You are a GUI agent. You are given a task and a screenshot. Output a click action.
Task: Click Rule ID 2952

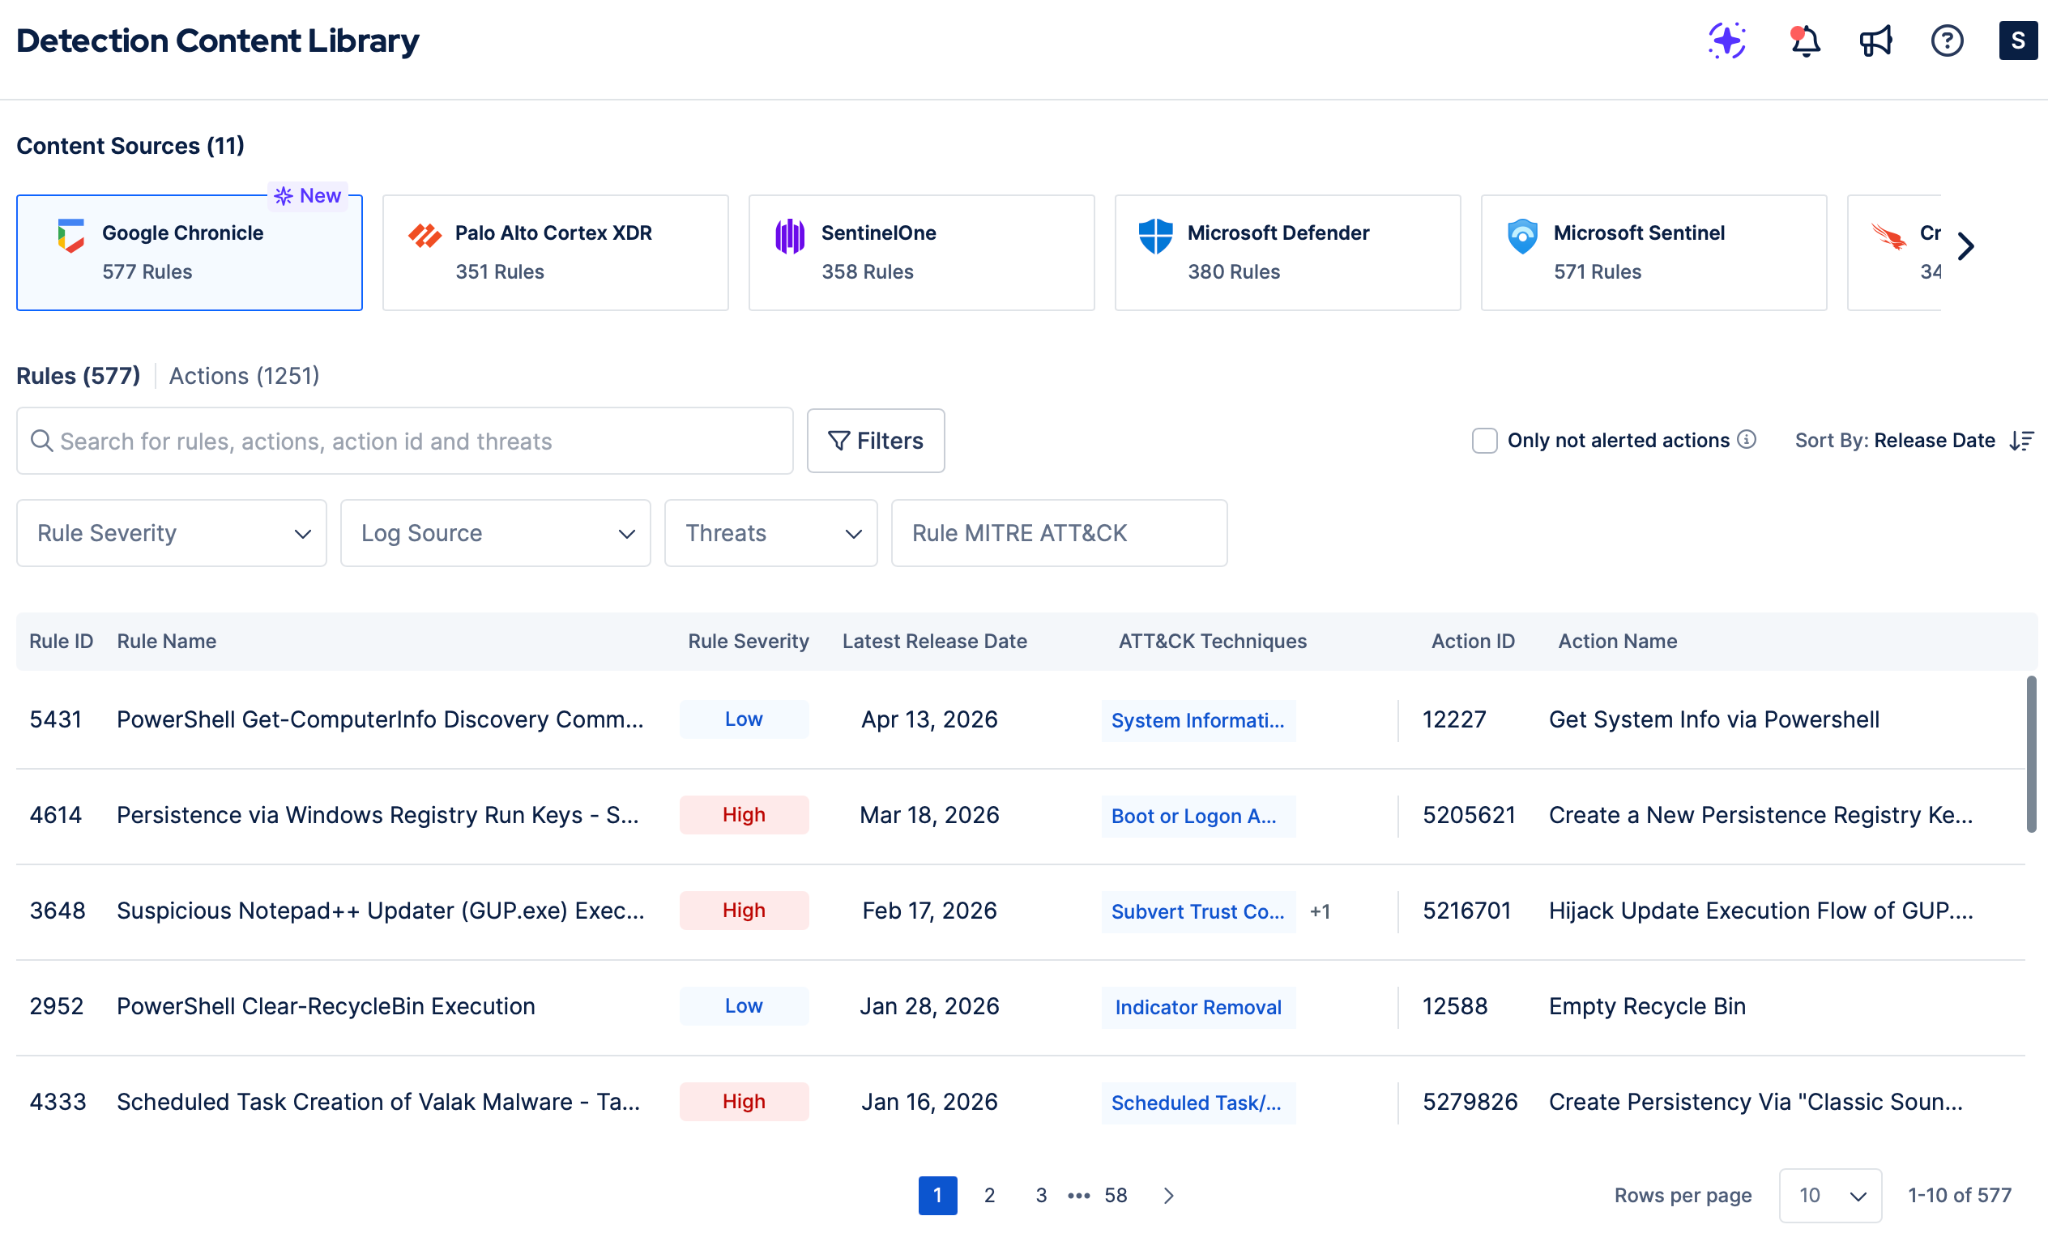point(57,1006)
